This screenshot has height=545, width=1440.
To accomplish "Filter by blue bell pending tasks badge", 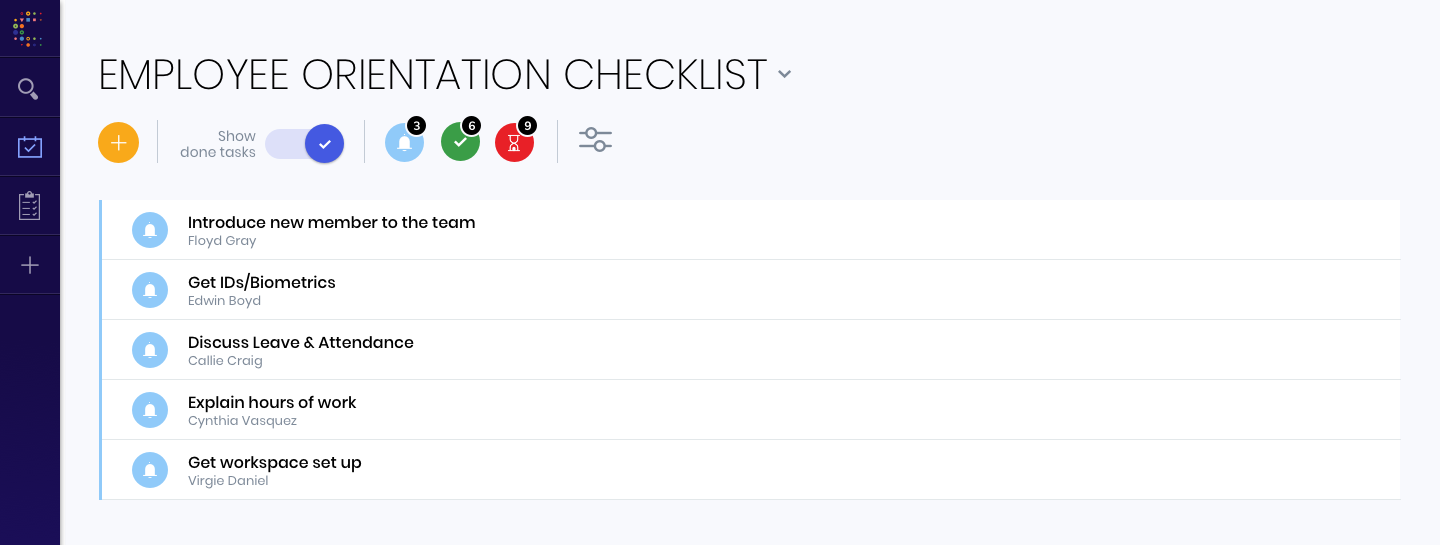I will click(405, 142).
